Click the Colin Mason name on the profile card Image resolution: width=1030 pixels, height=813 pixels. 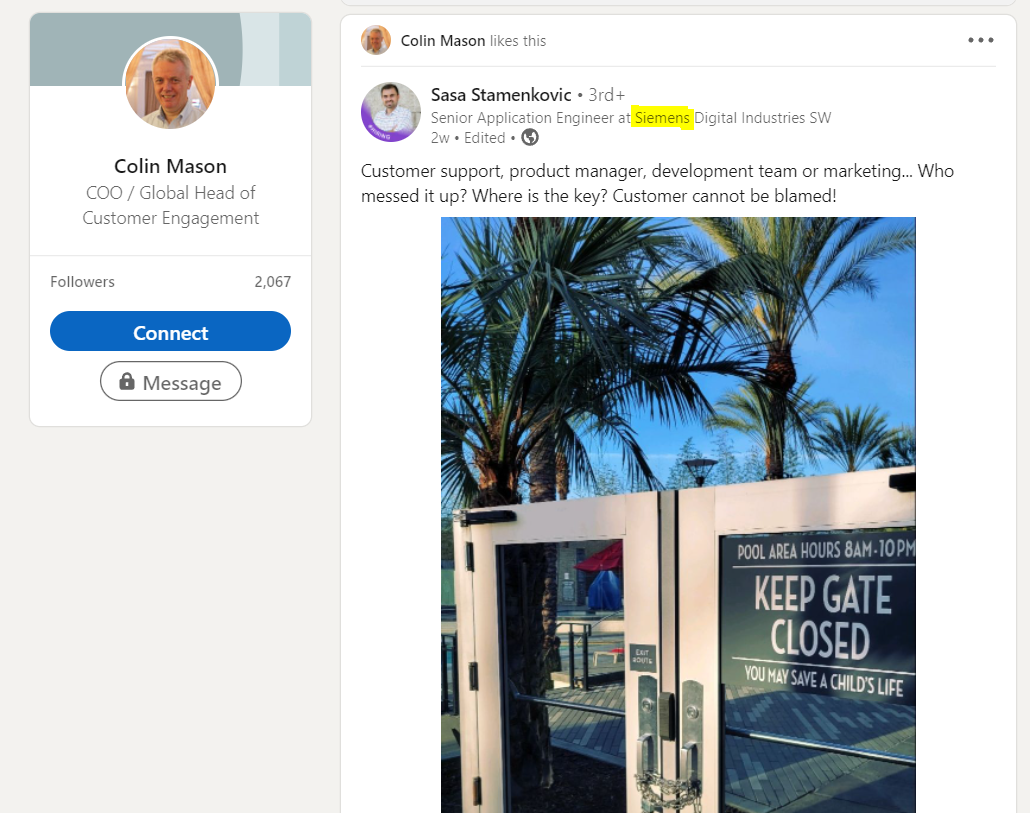tap(170, 166)
